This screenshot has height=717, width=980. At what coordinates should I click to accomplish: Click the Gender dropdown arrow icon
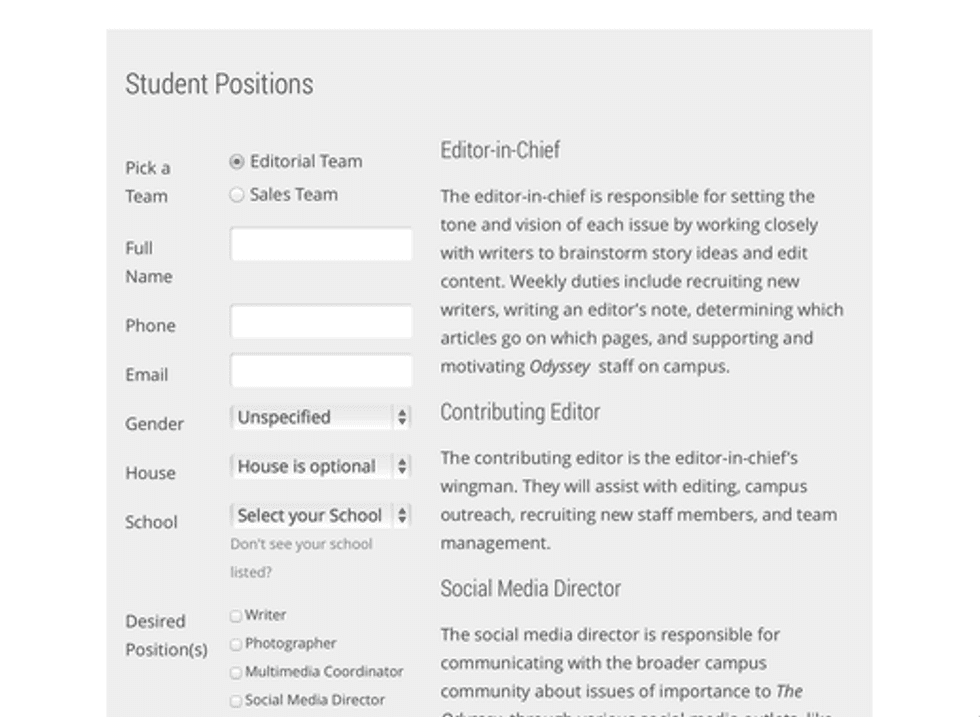(402, 417)
